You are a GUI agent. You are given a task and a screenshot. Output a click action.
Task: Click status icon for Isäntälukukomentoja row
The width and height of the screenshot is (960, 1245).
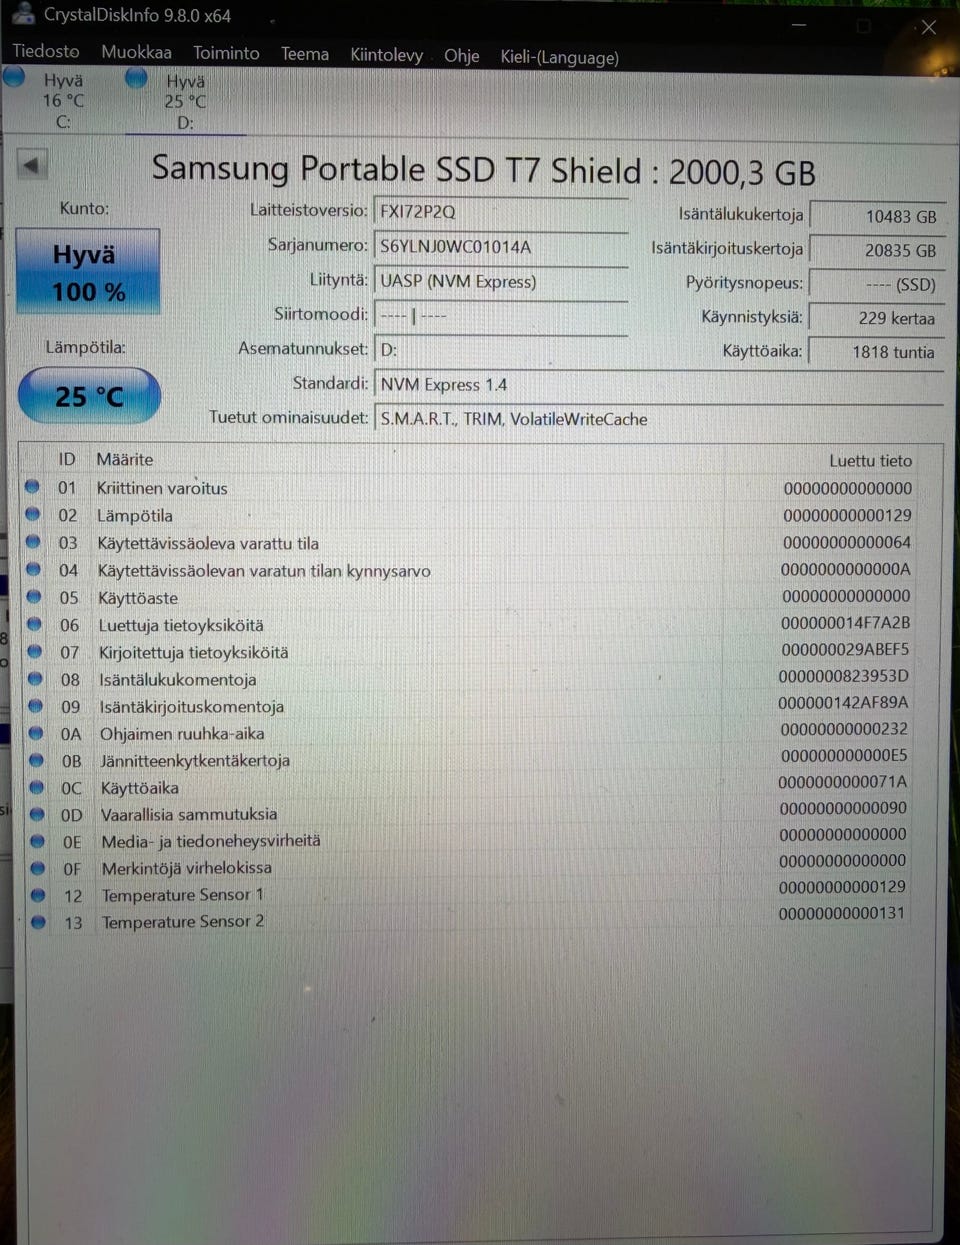36,678
